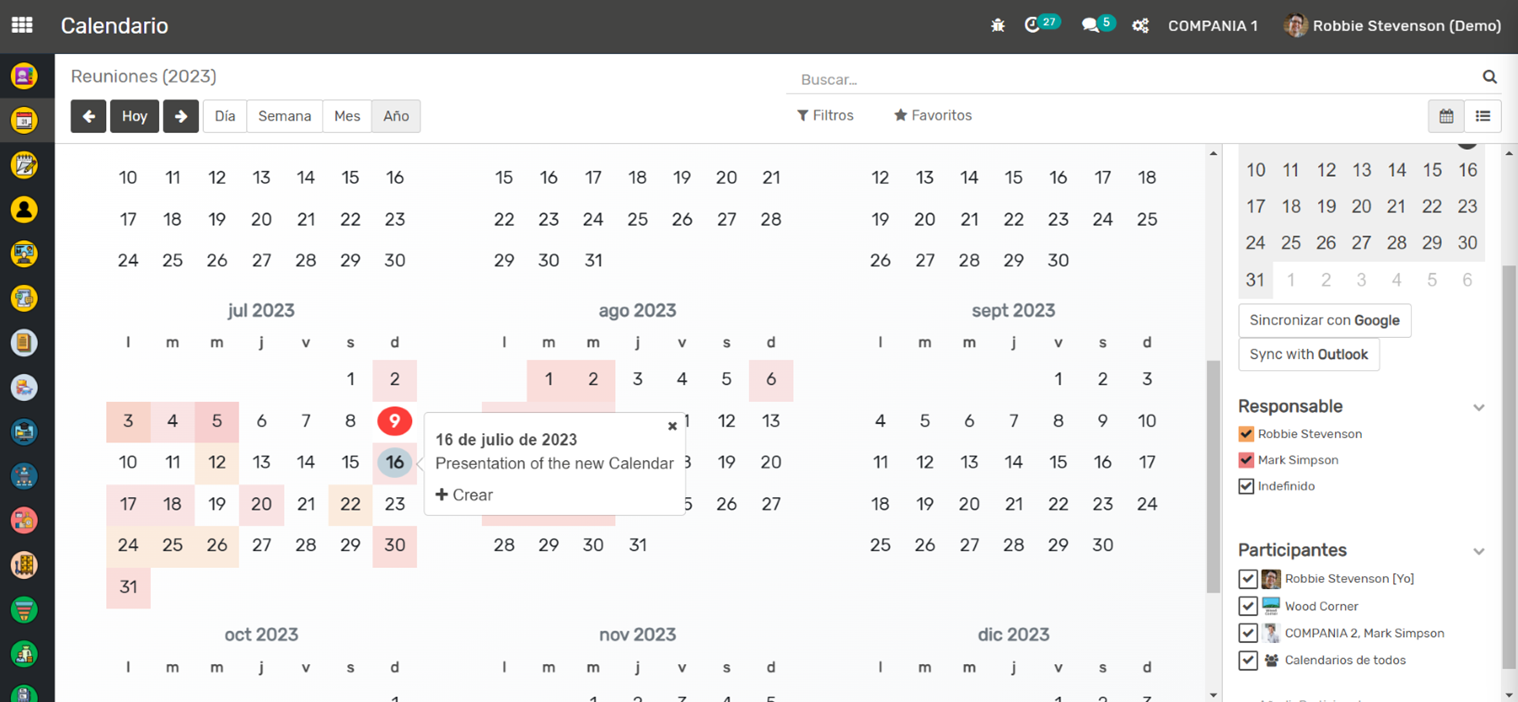Image resolution: width=1518 pixels, height=702 pixels.
Task: Toggle Calendarios de todos checkbox
Action: [1247, 660]
